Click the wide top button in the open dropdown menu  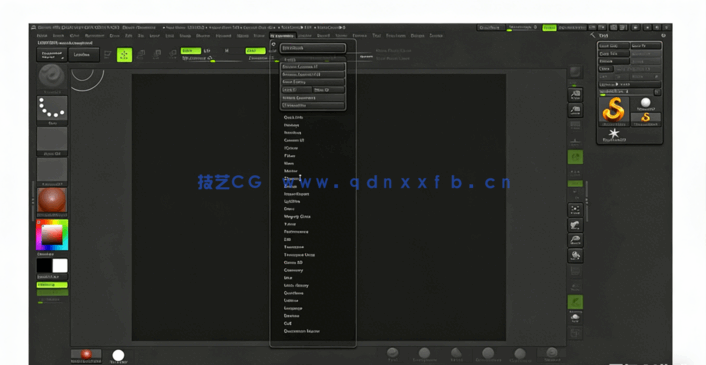313,48
